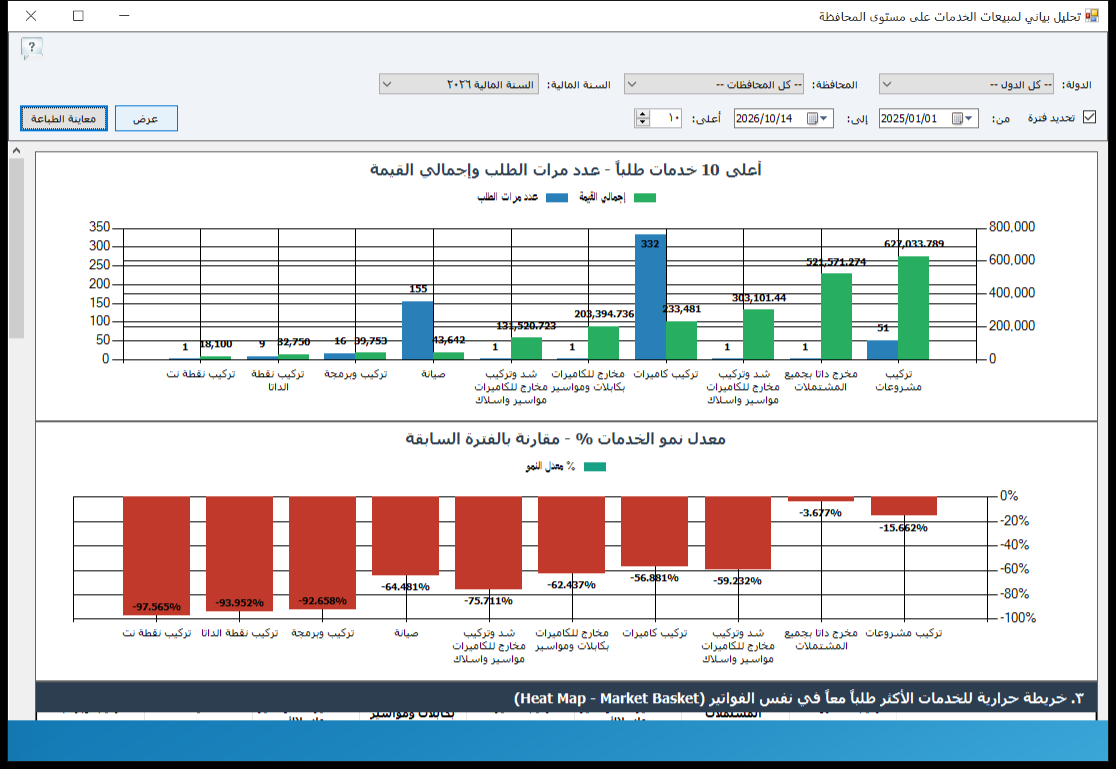Click the blue bar labeled 332
The width and height of the screenshot is (1116, 769).
click(651, 297)
